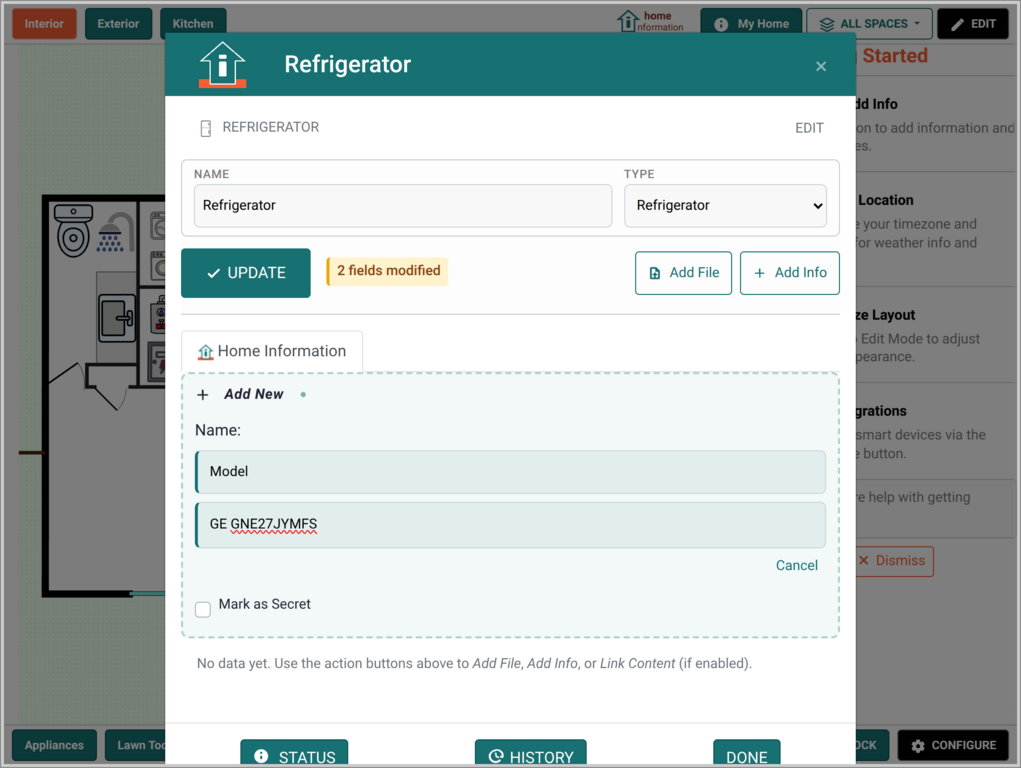Click the water heater icon on the floor plan
Image resolution: width=1021 pixels, height=768 pixels.
click(x=160, y=314)
